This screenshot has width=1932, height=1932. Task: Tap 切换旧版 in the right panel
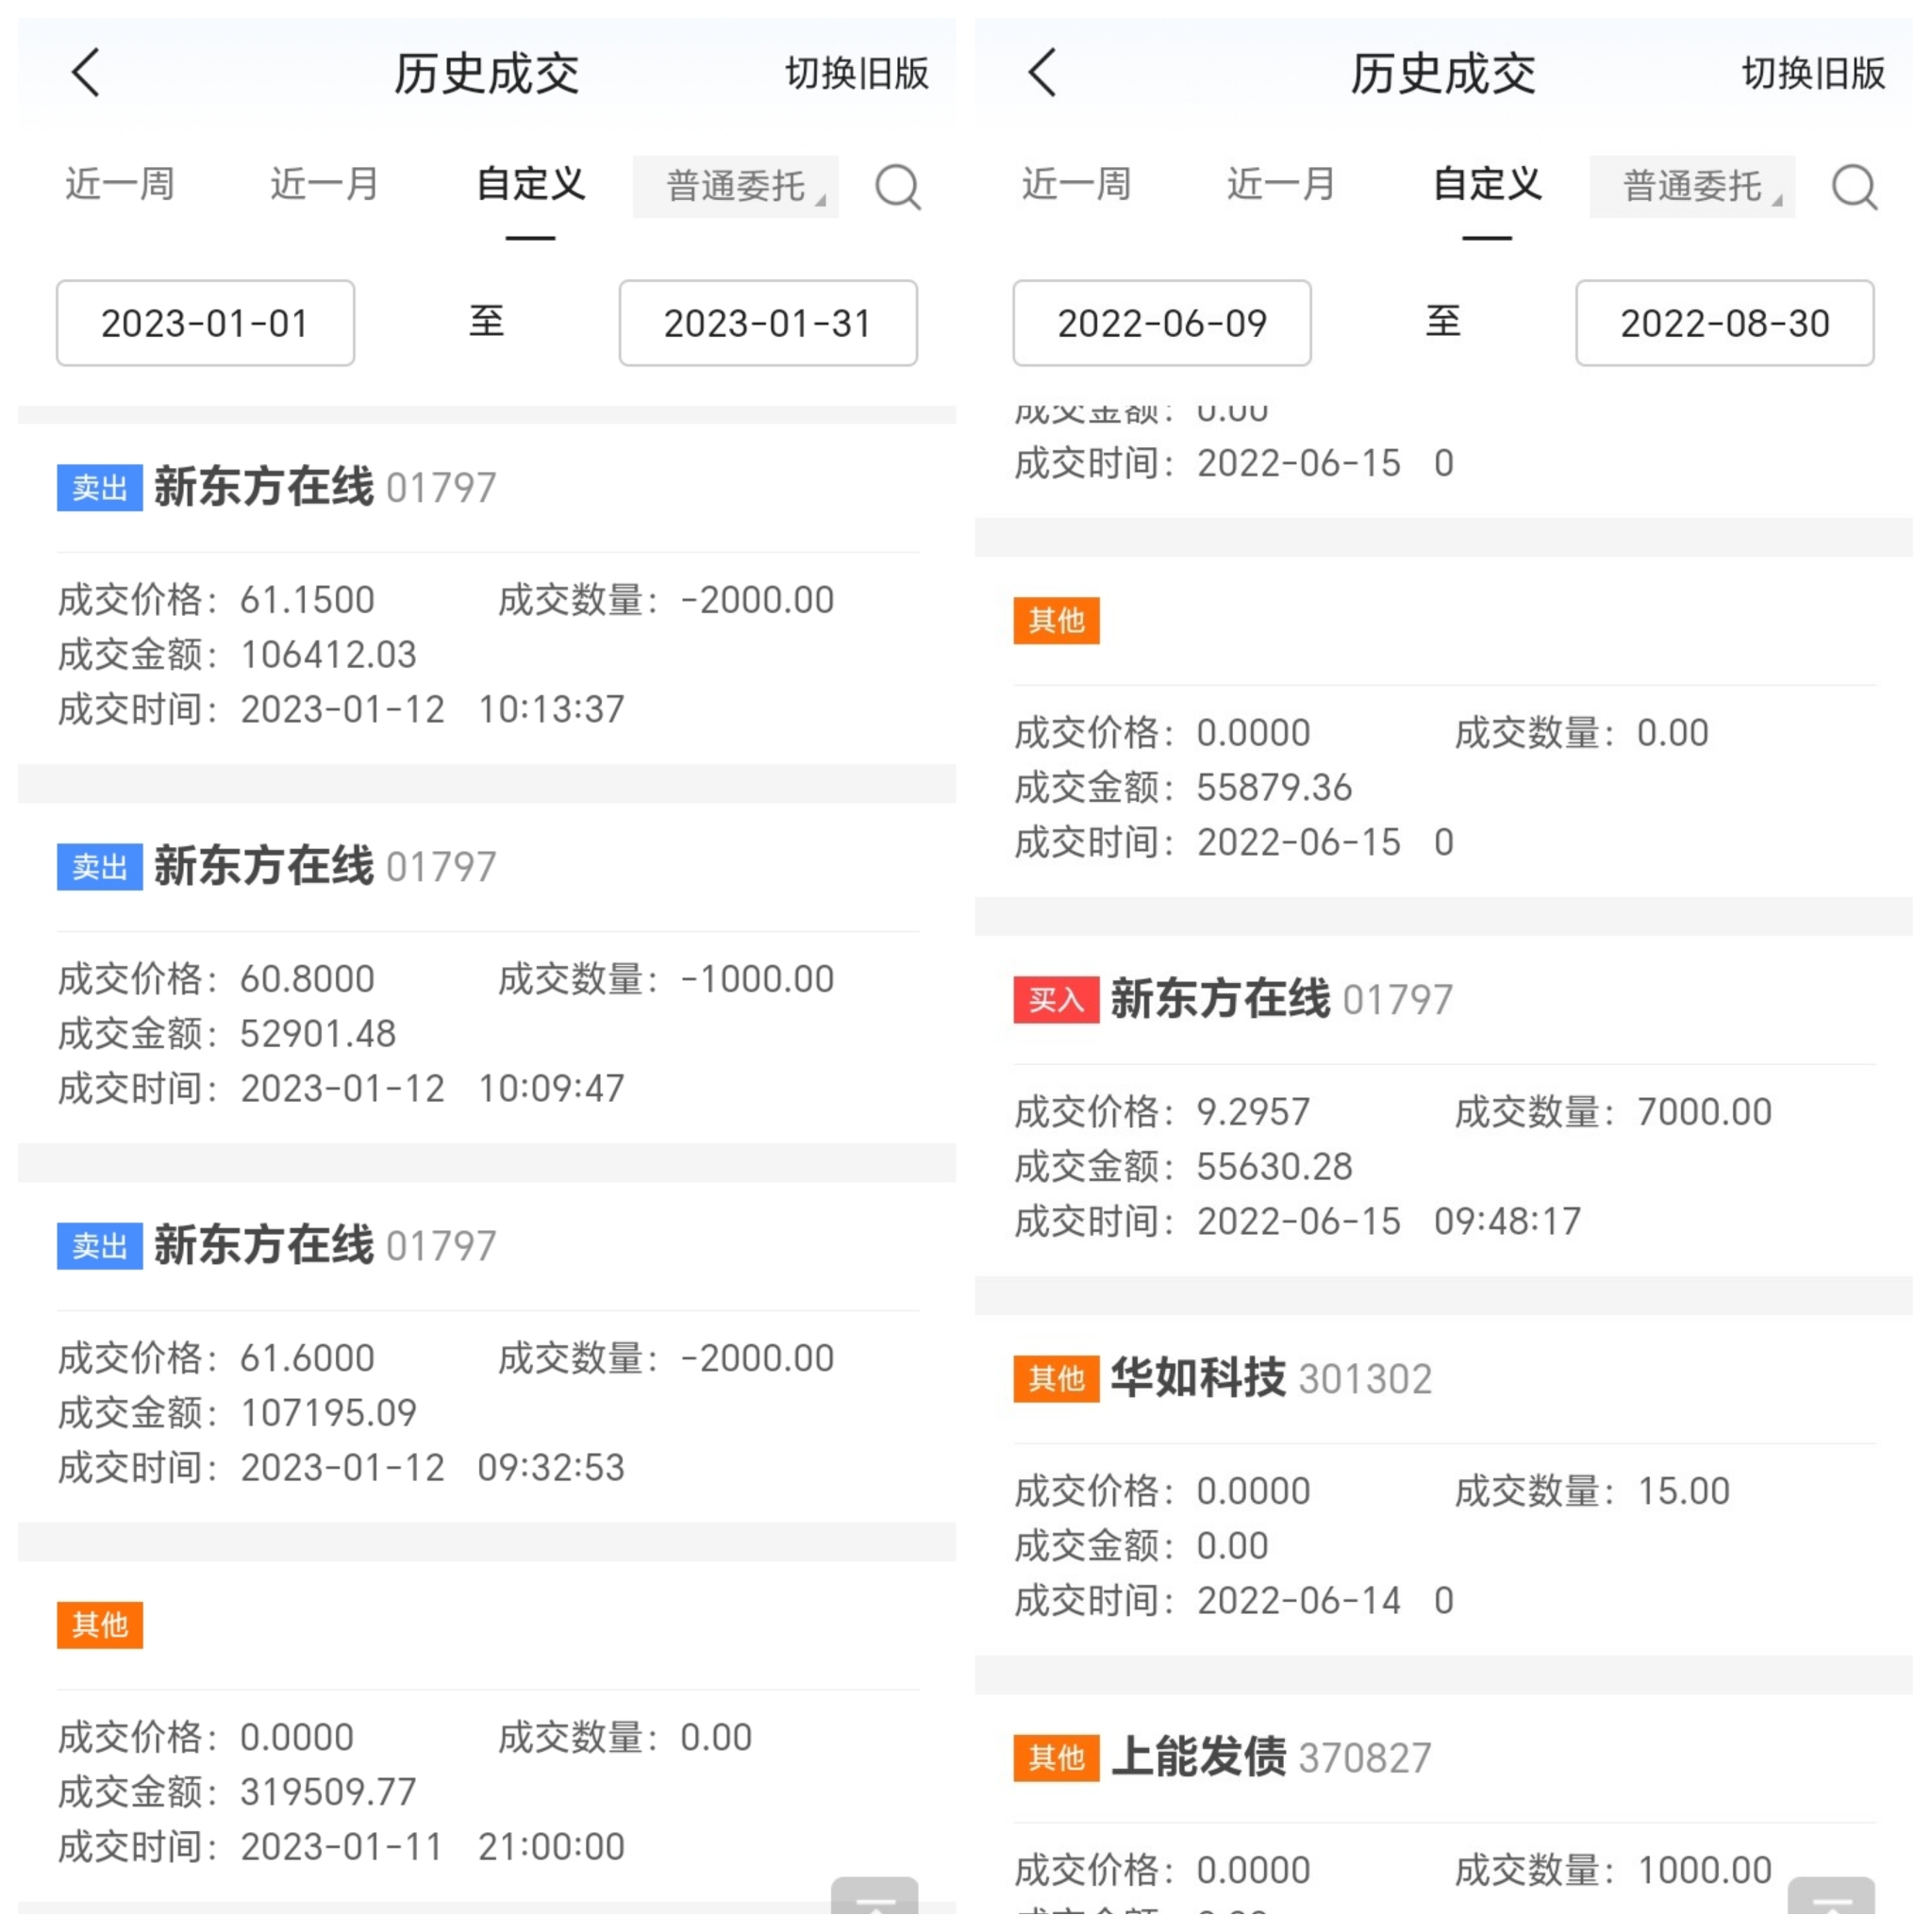coord(1814,73)
